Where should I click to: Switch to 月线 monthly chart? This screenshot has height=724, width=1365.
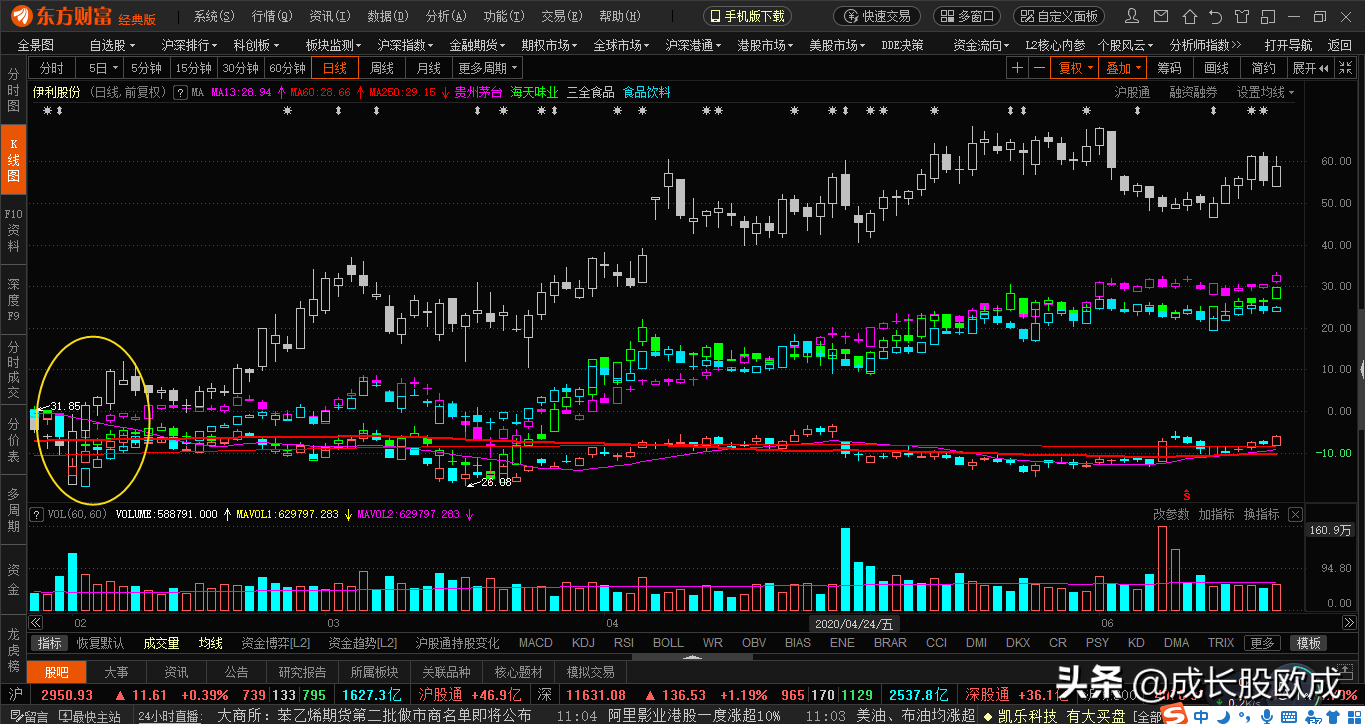pyautogui.click(x=428, y=68)
